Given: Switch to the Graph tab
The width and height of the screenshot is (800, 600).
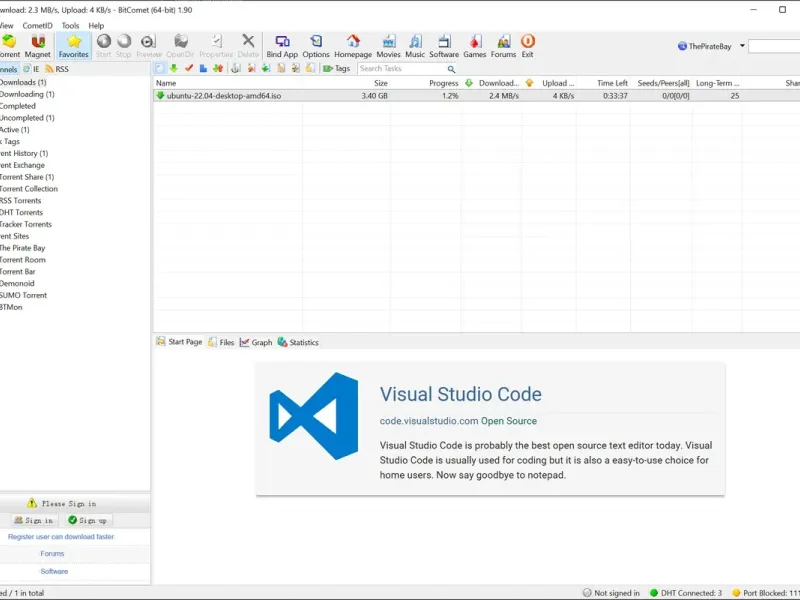Looking at the screenshot, I should pos(256,342).
